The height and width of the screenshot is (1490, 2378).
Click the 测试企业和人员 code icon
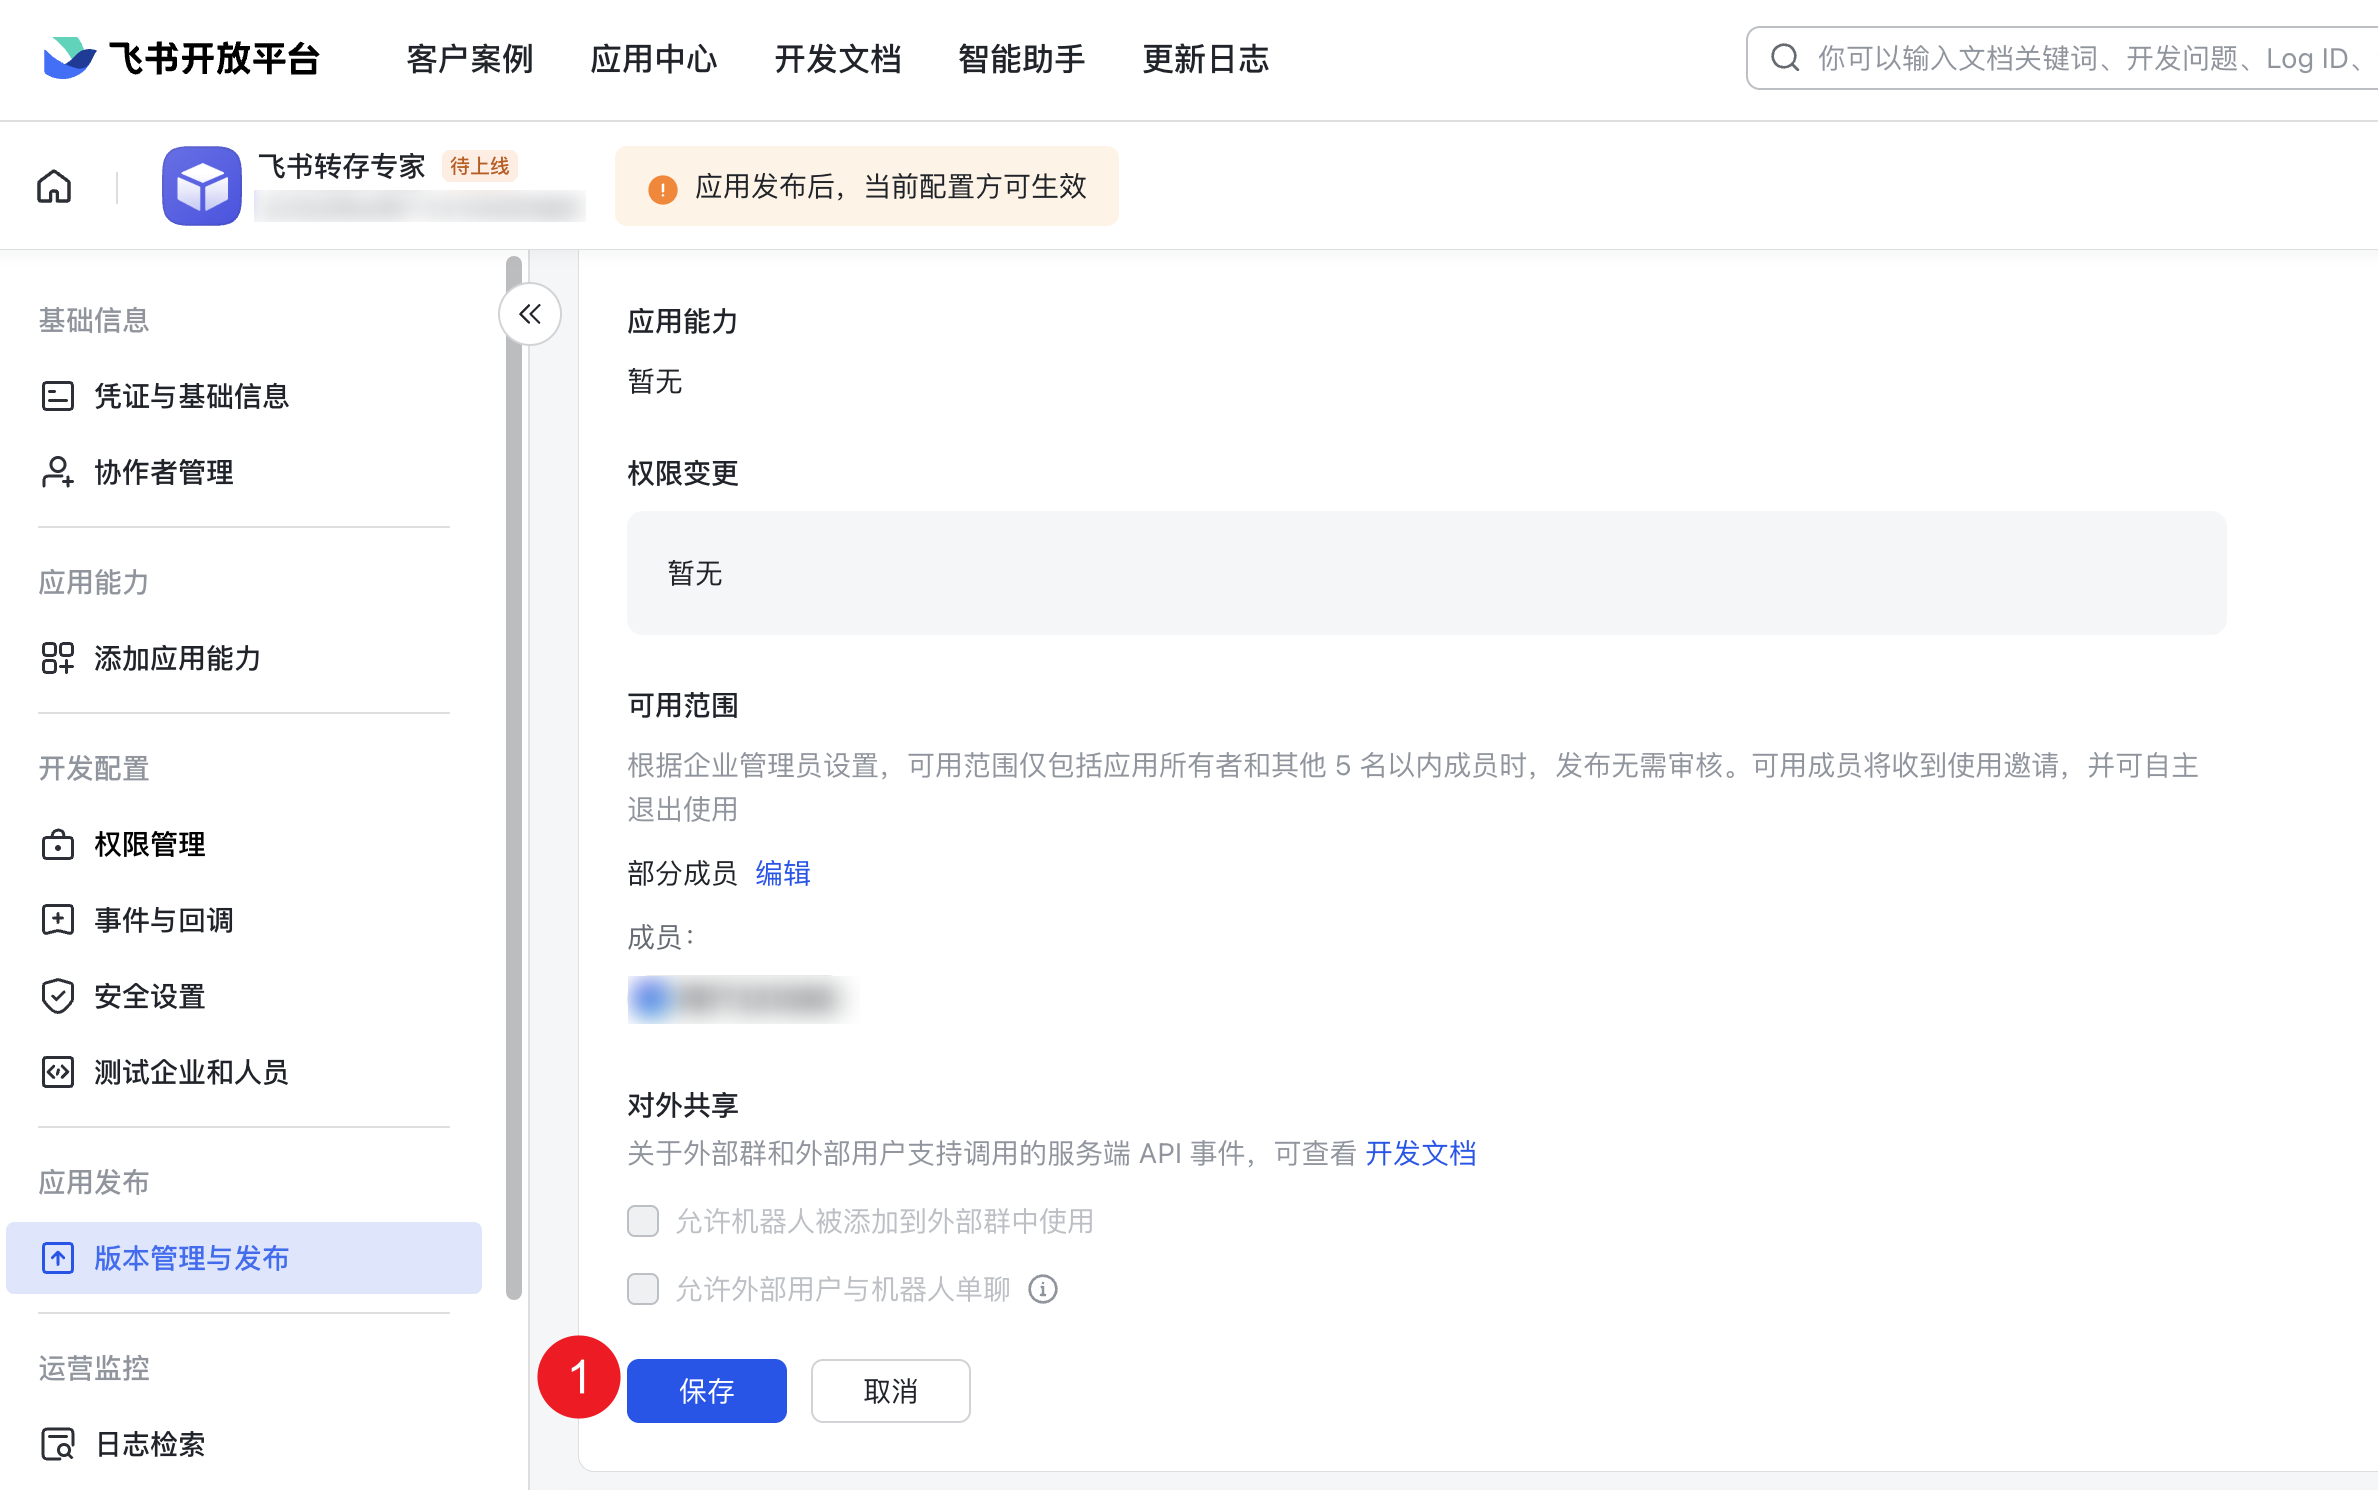[x=58, y=1072]
